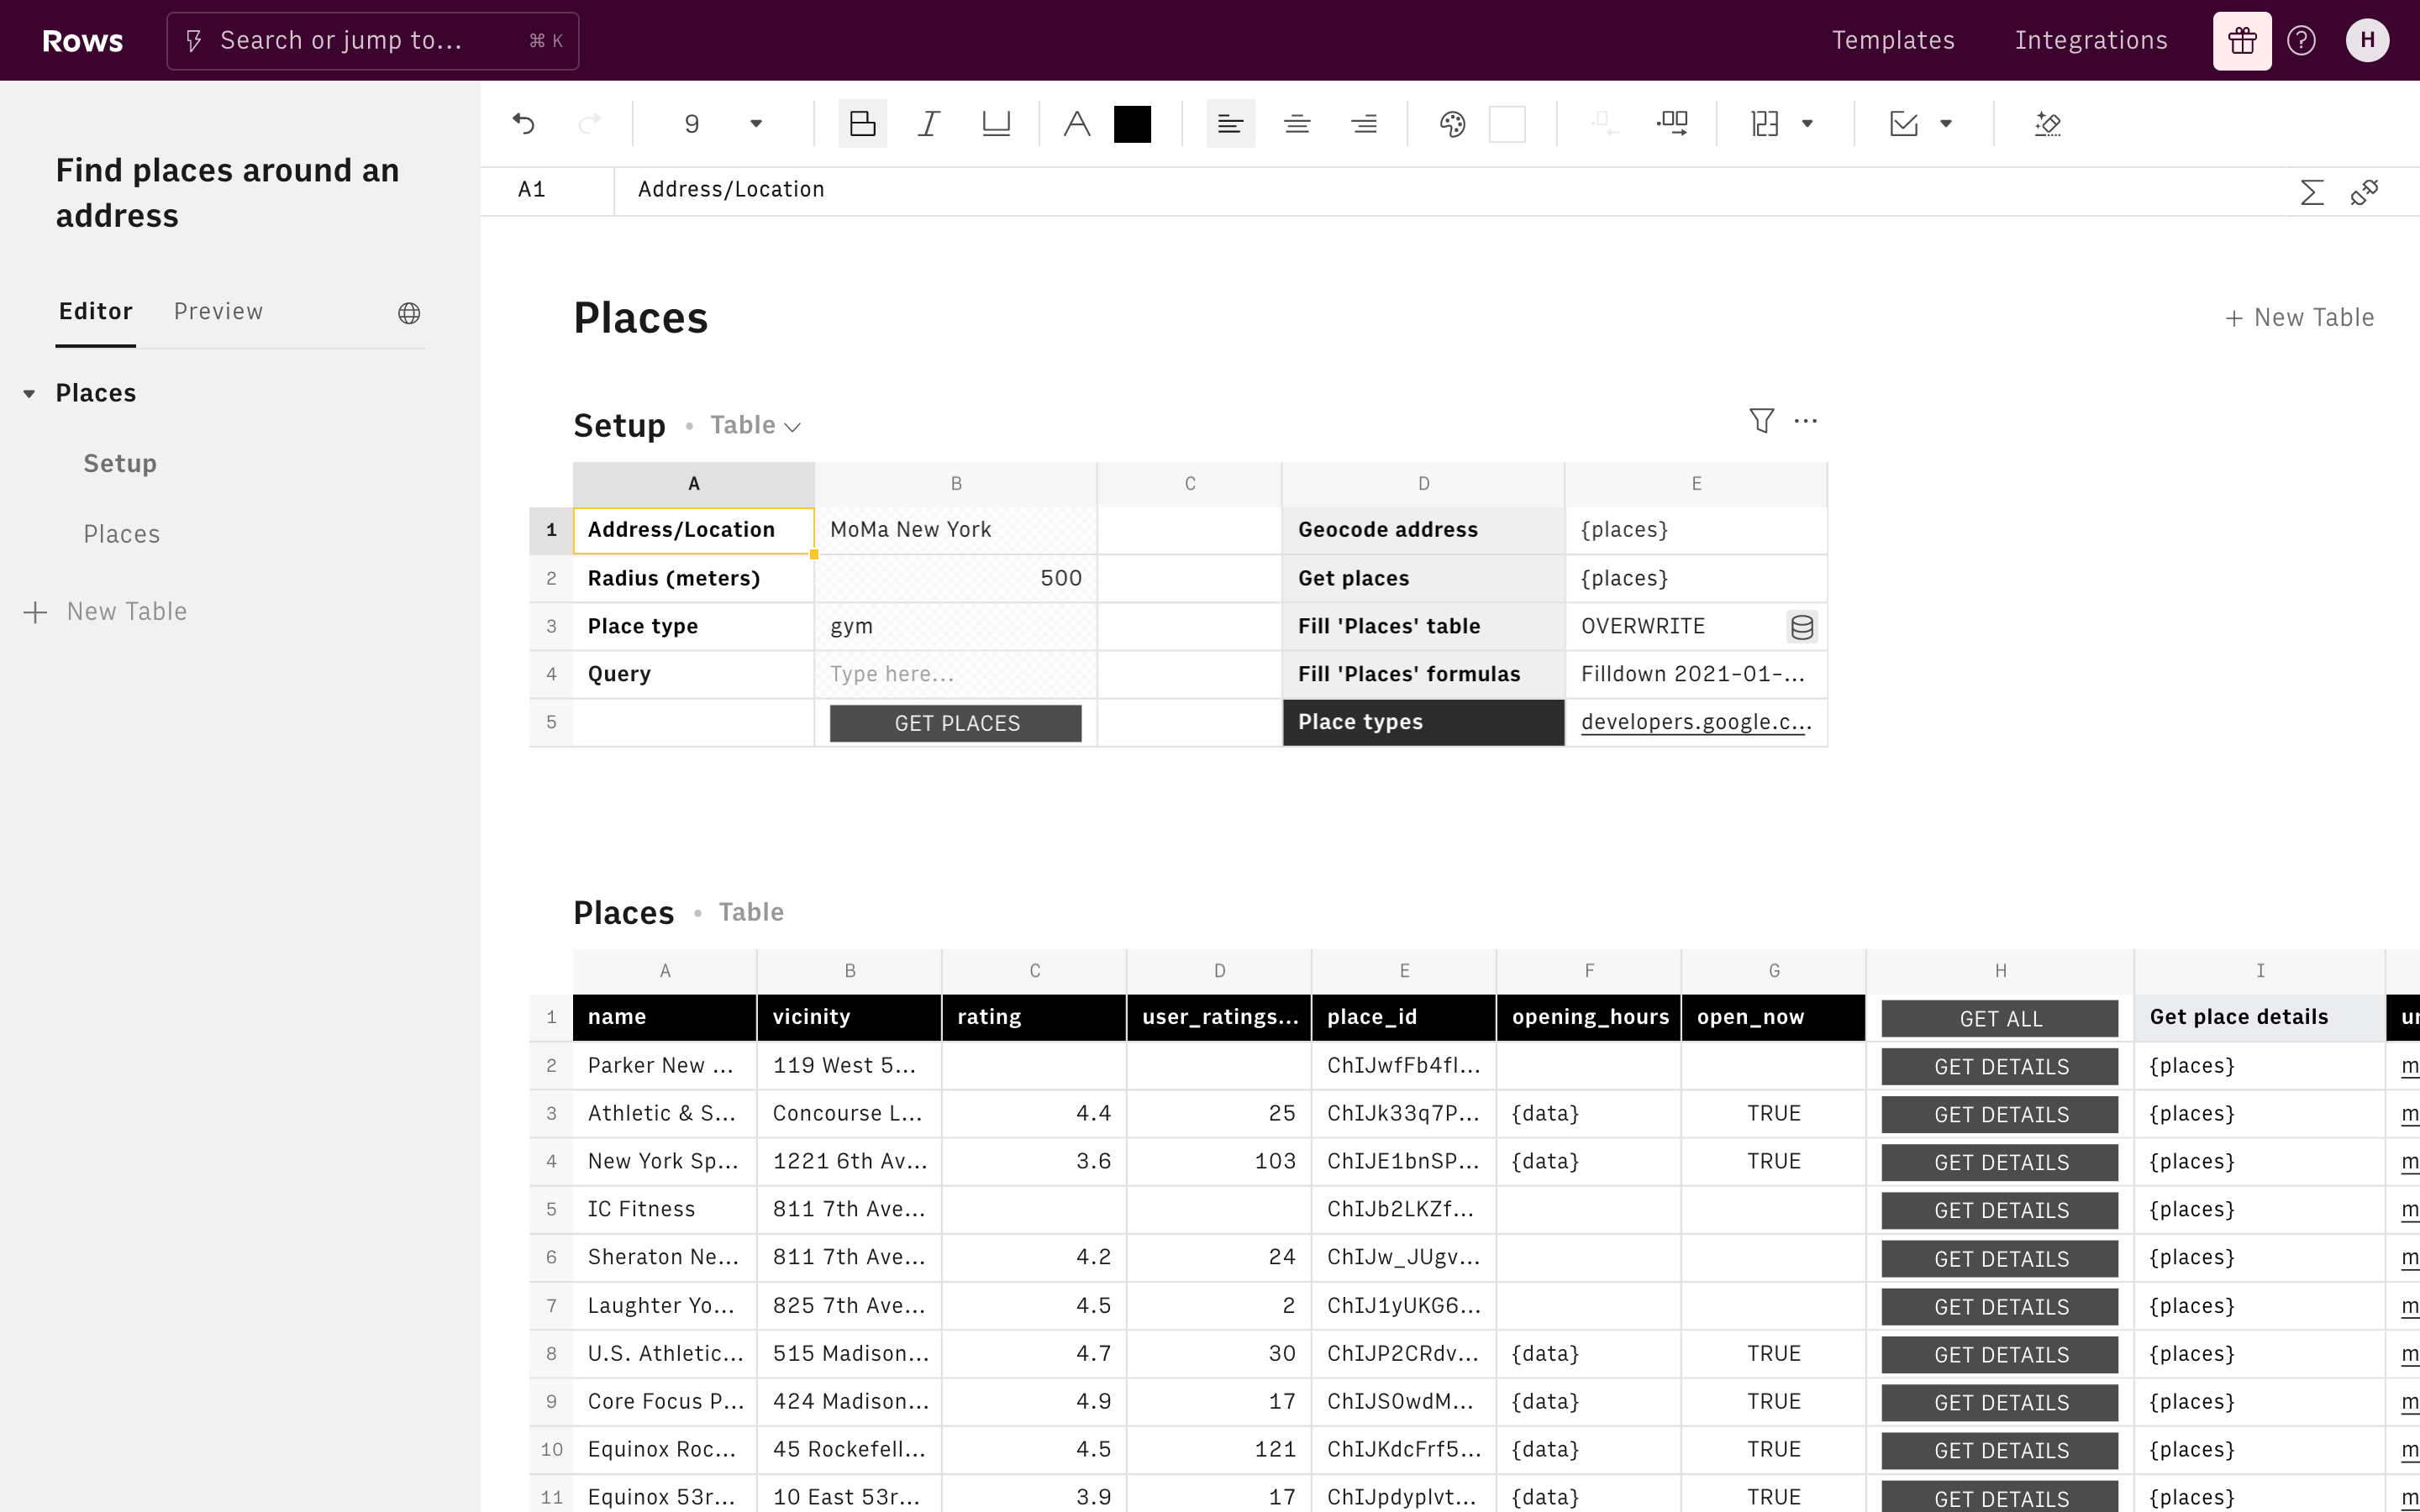Select the Core Focus P... name cell

coord(665,1401)
